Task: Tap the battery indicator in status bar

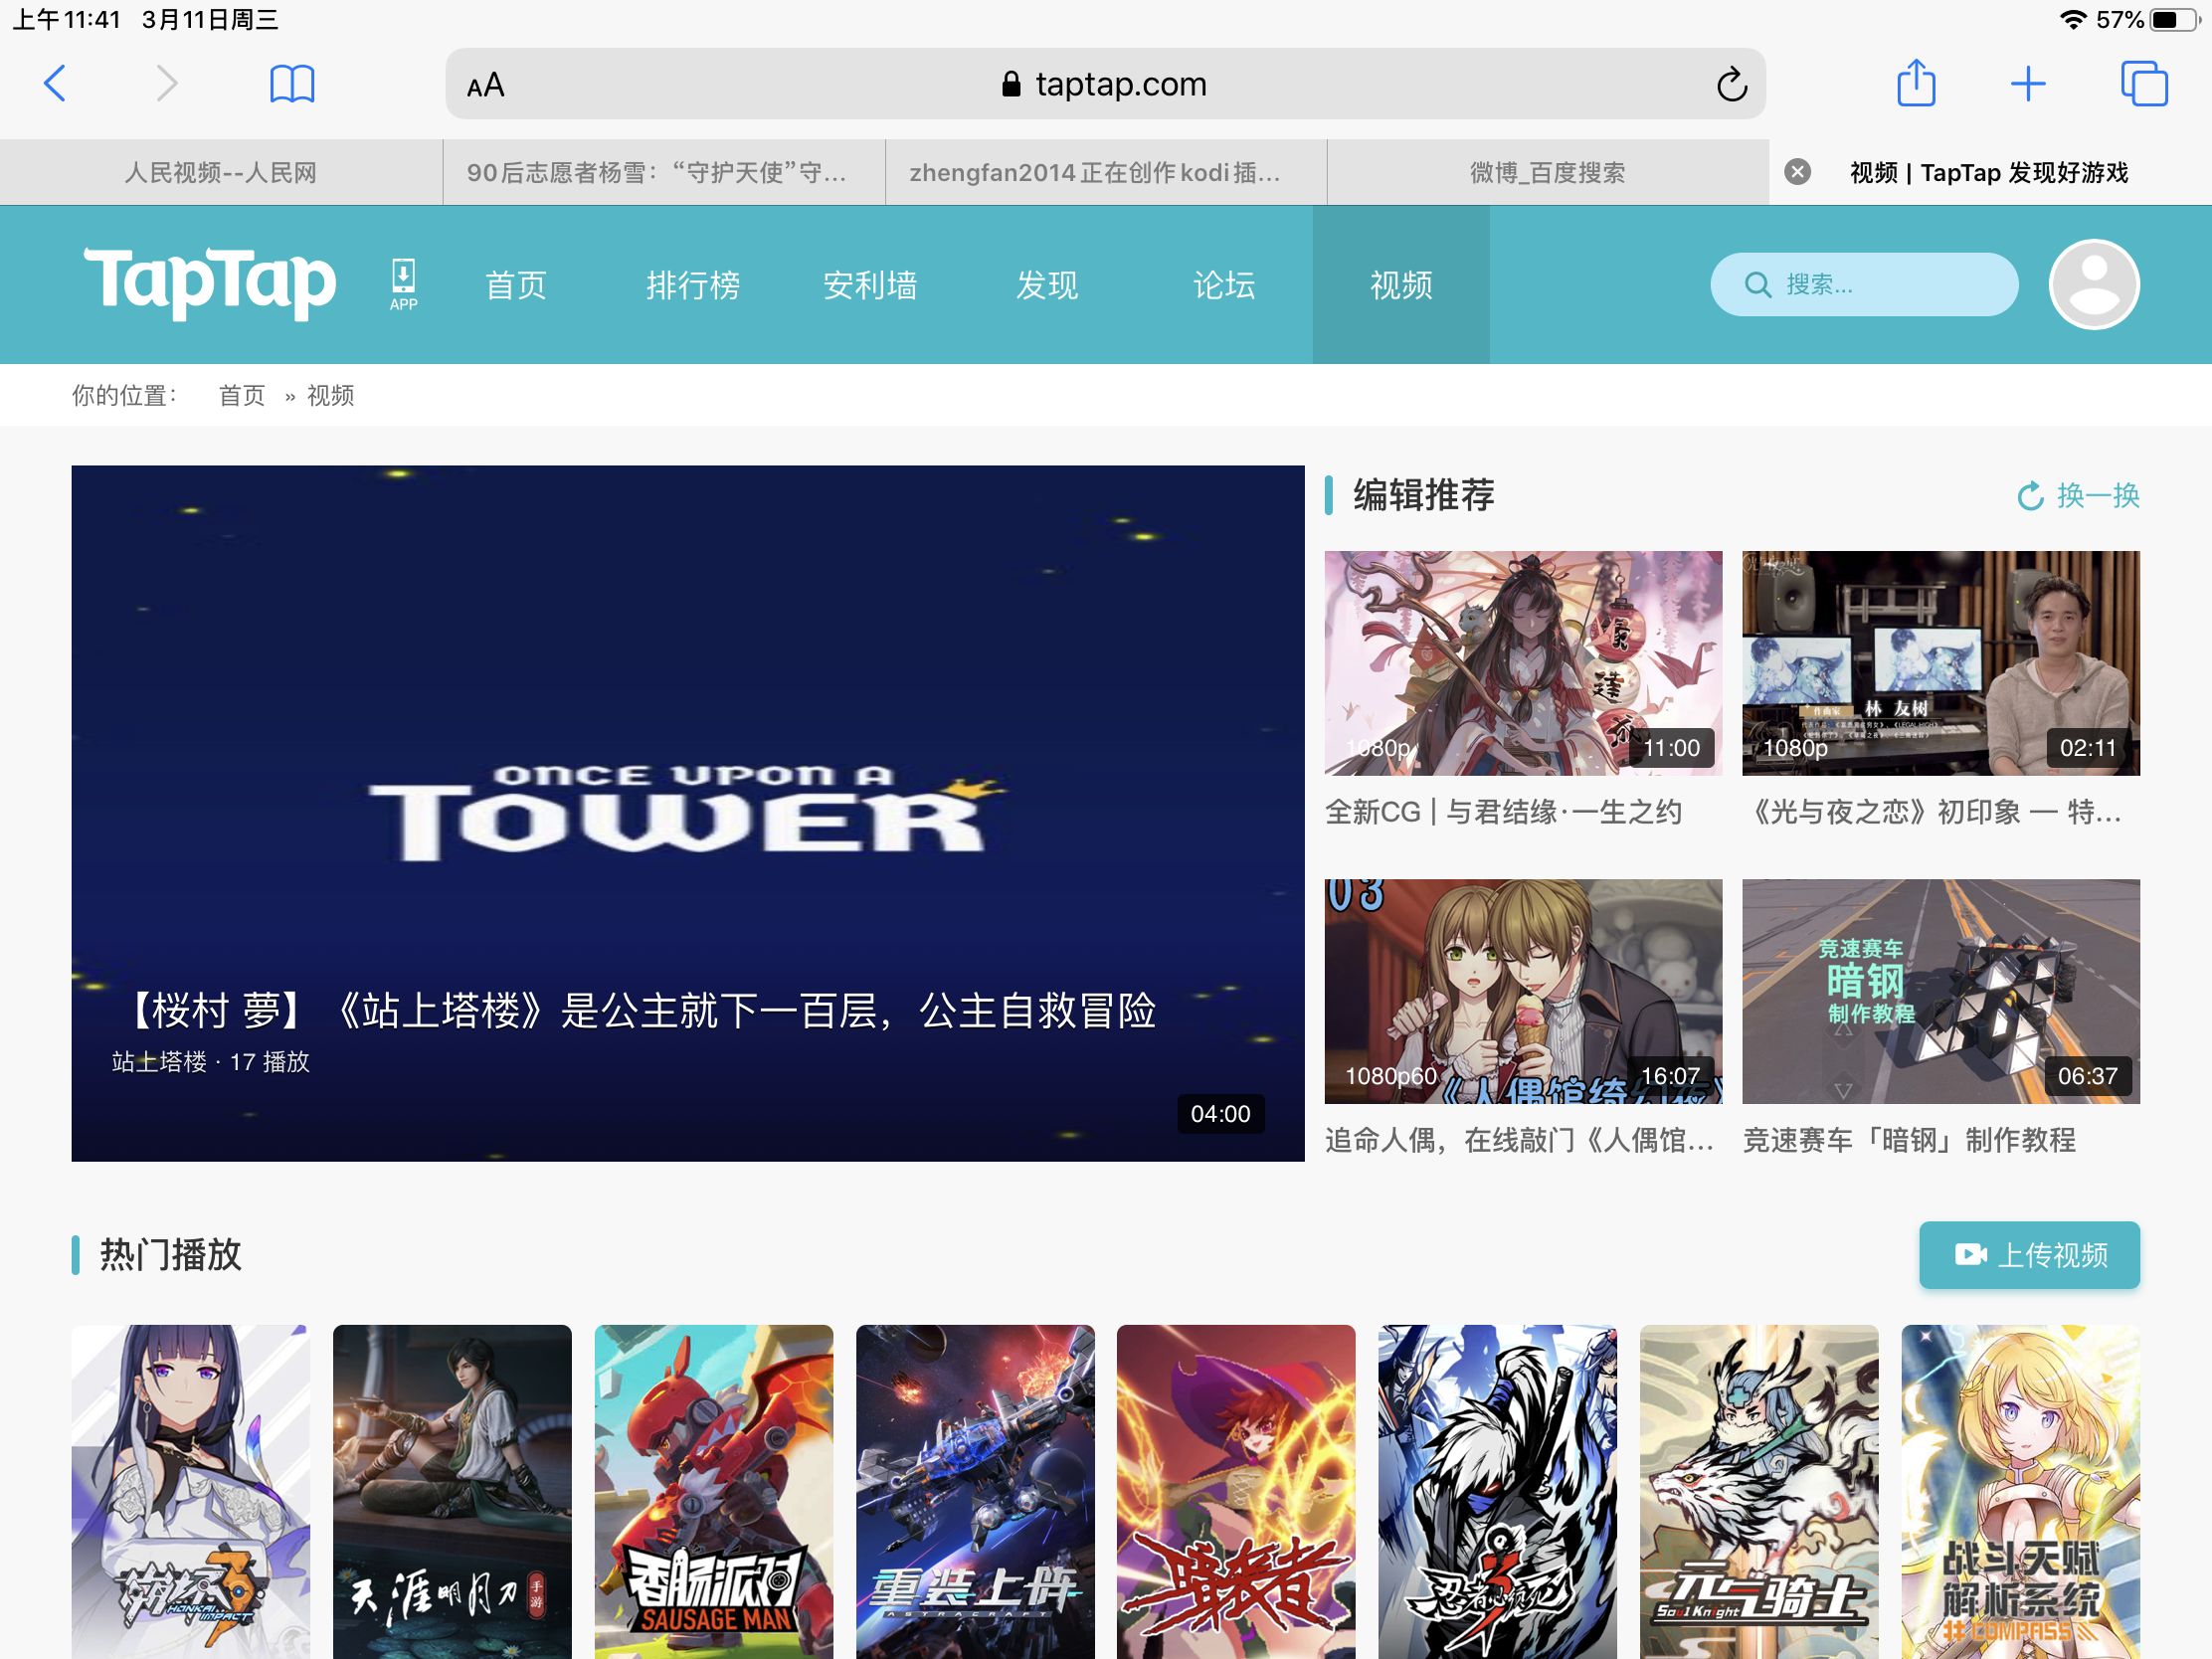Action: pyautogui.click(x=2174, y=20)
